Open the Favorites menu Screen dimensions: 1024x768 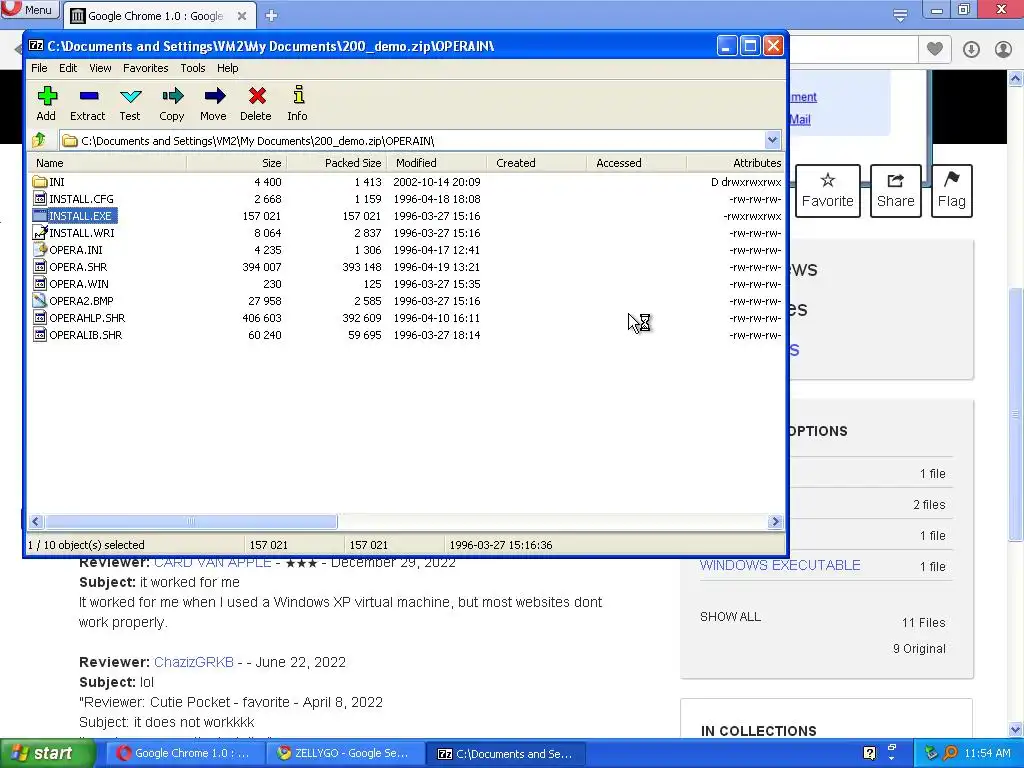146,68
